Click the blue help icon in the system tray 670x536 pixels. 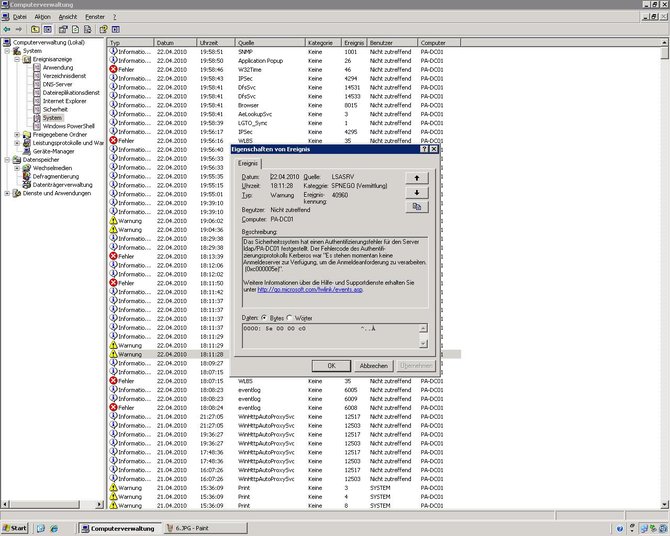pos(620,529)
